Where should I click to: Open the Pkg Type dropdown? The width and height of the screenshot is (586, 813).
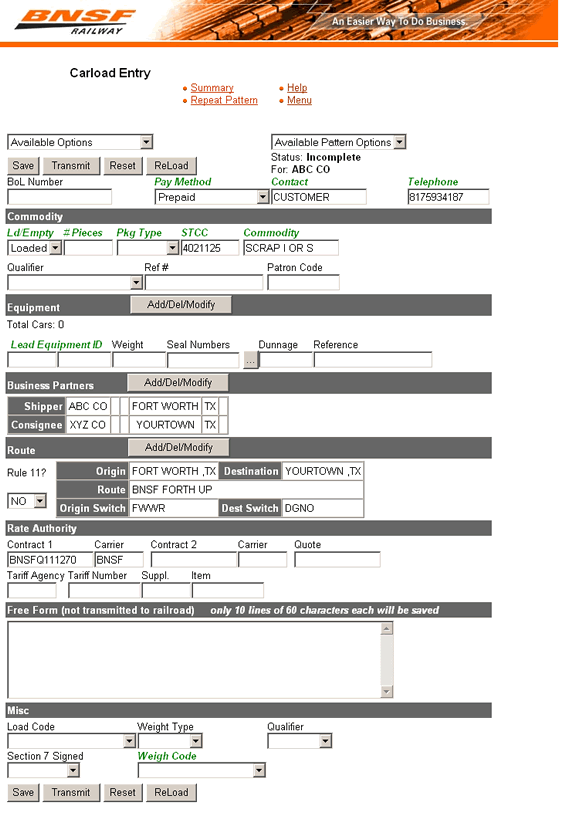coord(148,248)
